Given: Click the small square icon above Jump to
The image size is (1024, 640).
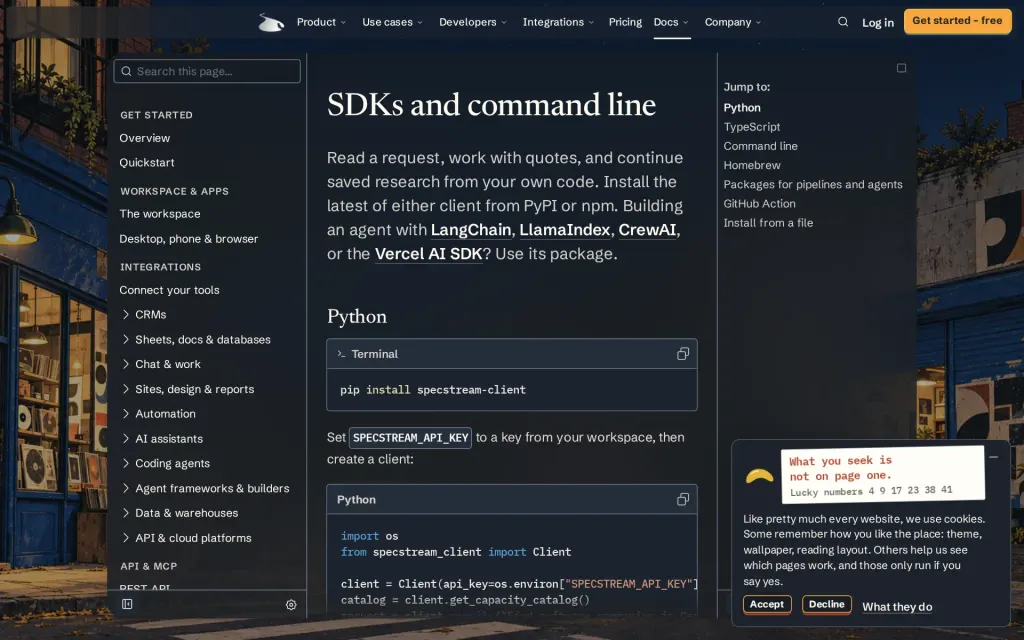Looking at the screenshot, I should coord(901,68).
